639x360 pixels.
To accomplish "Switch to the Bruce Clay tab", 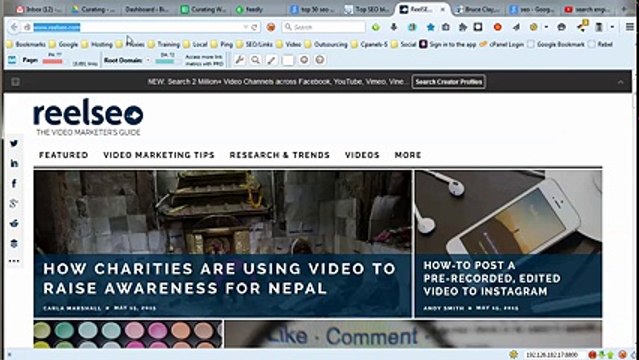I will pos(478,9).
